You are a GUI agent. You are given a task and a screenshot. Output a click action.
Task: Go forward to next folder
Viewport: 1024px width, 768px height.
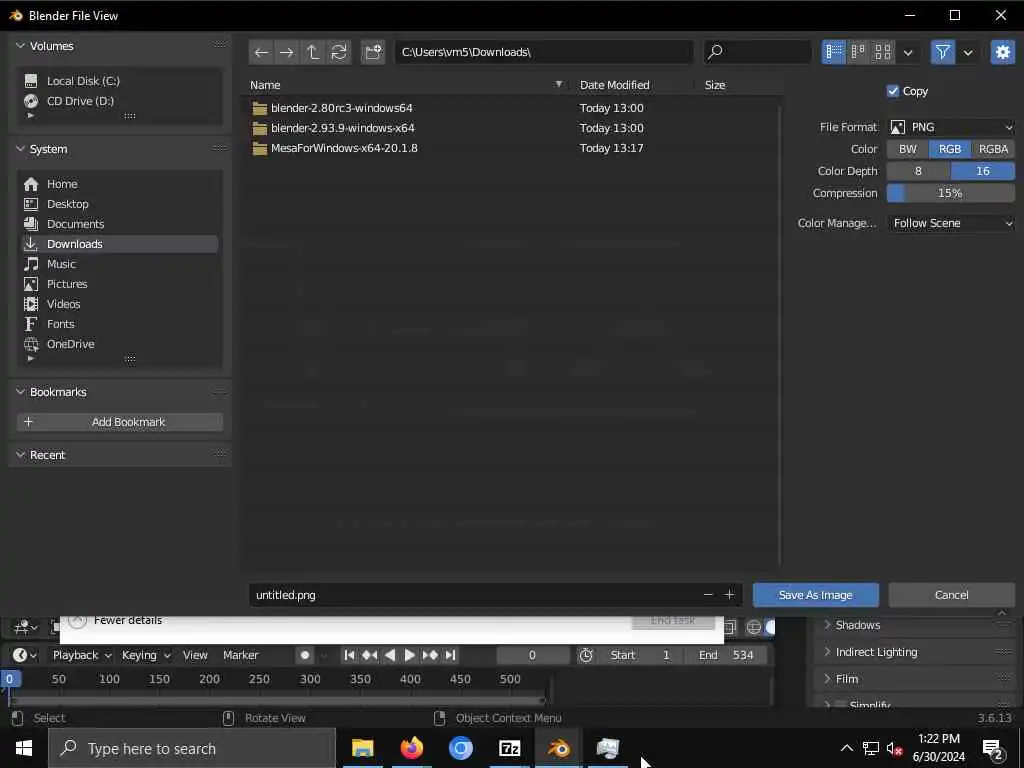[x=287, y=52]
